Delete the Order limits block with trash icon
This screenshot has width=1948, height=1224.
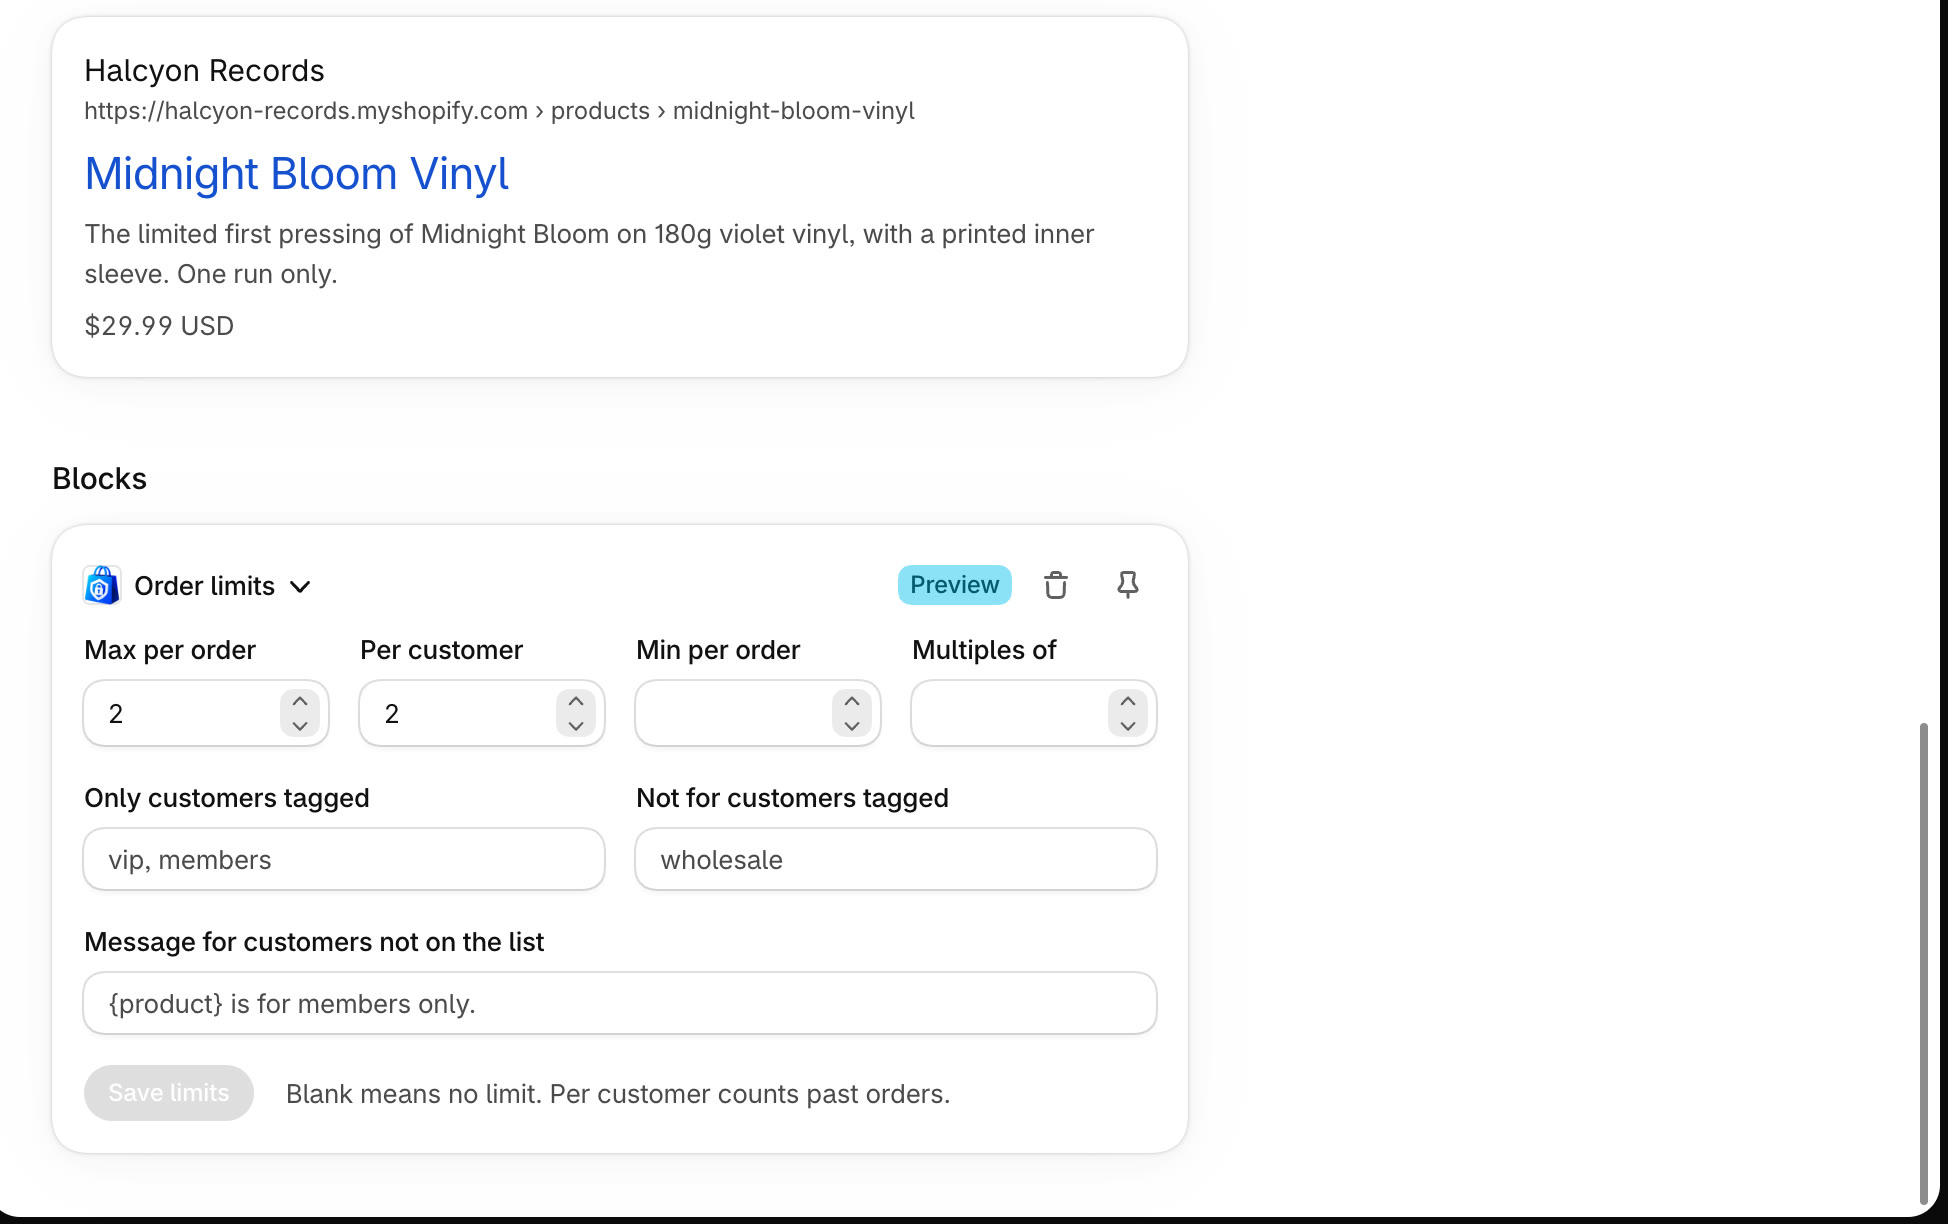[x=1056, y=585]
